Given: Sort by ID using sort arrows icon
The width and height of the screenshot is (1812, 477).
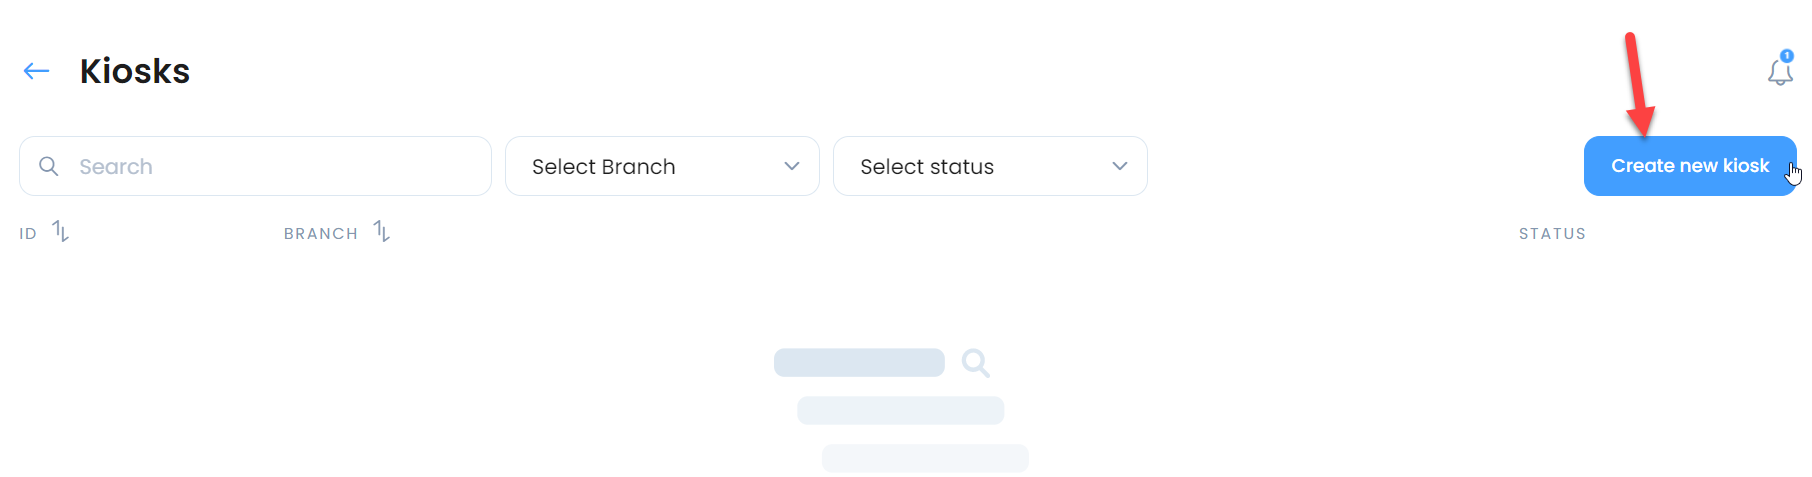Looking at the screenshot, I should coord(61,232).
